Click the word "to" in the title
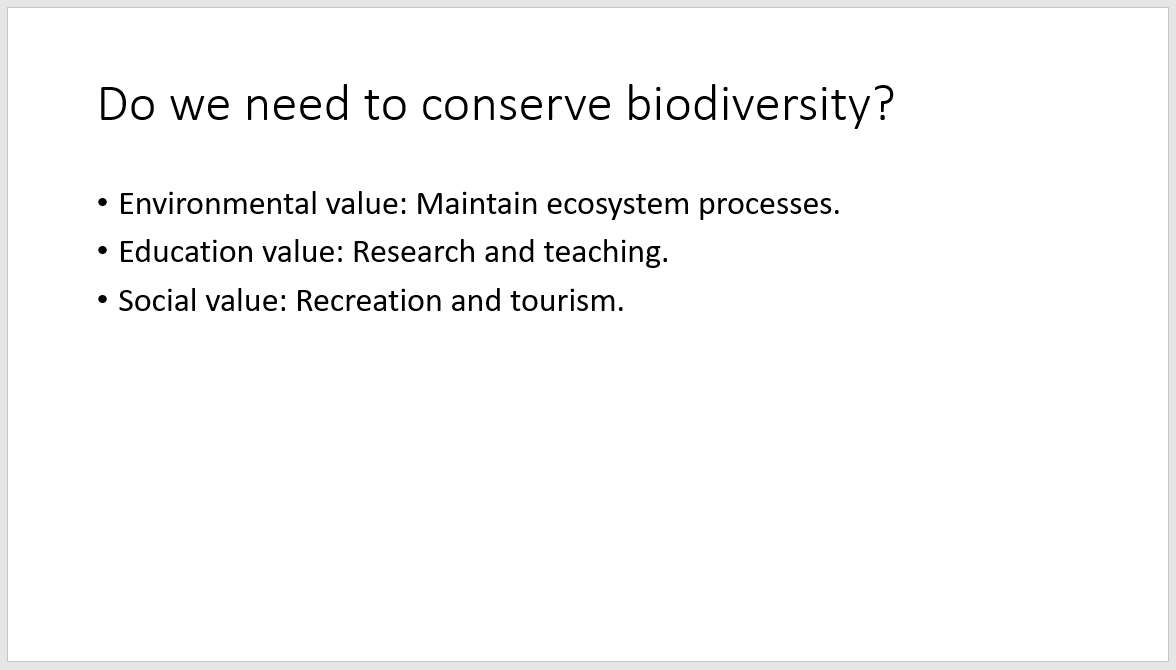 pyautogui.click(x=384, y=104)
